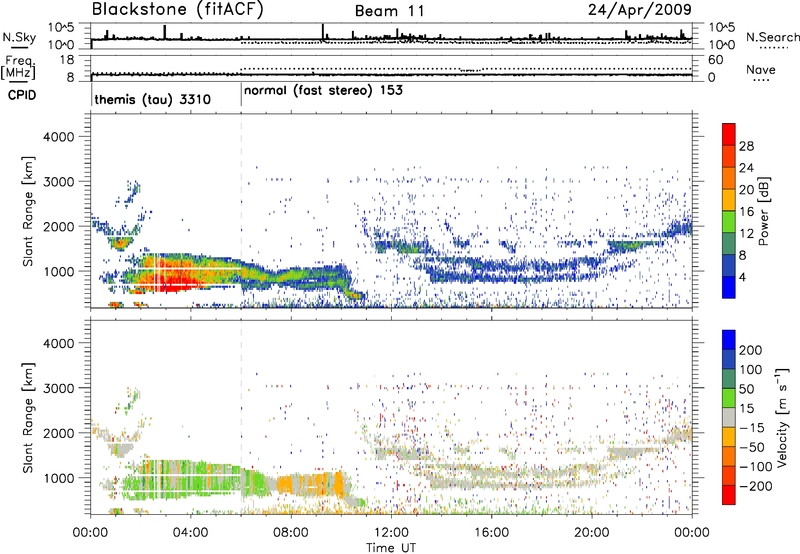Viewport: 800px width, 554px height.
Task: Click the '16:00' time tick label
Action: tap(491, 533)
